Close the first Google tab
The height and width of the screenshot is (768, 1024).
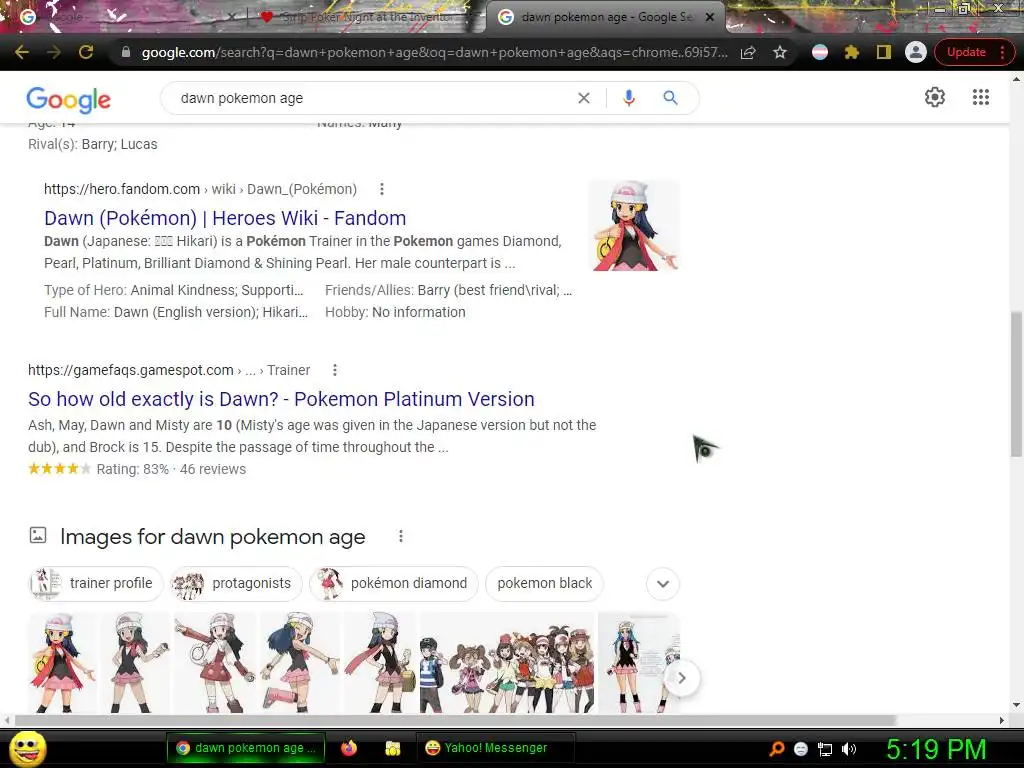(231, 17)
